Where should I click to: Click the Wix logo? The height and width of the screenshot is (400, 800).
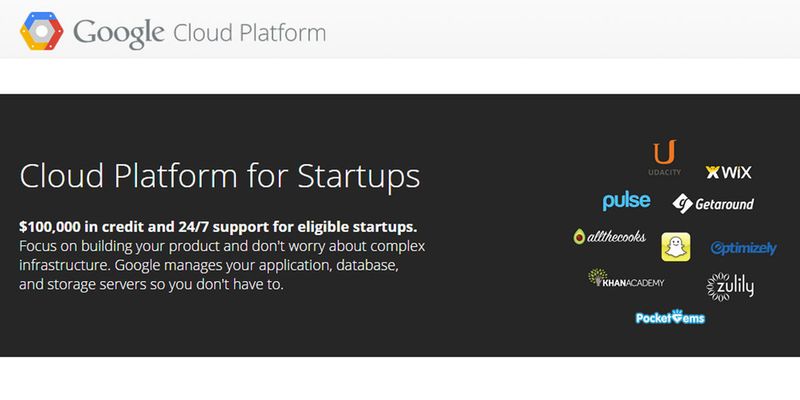pos(729,172)
